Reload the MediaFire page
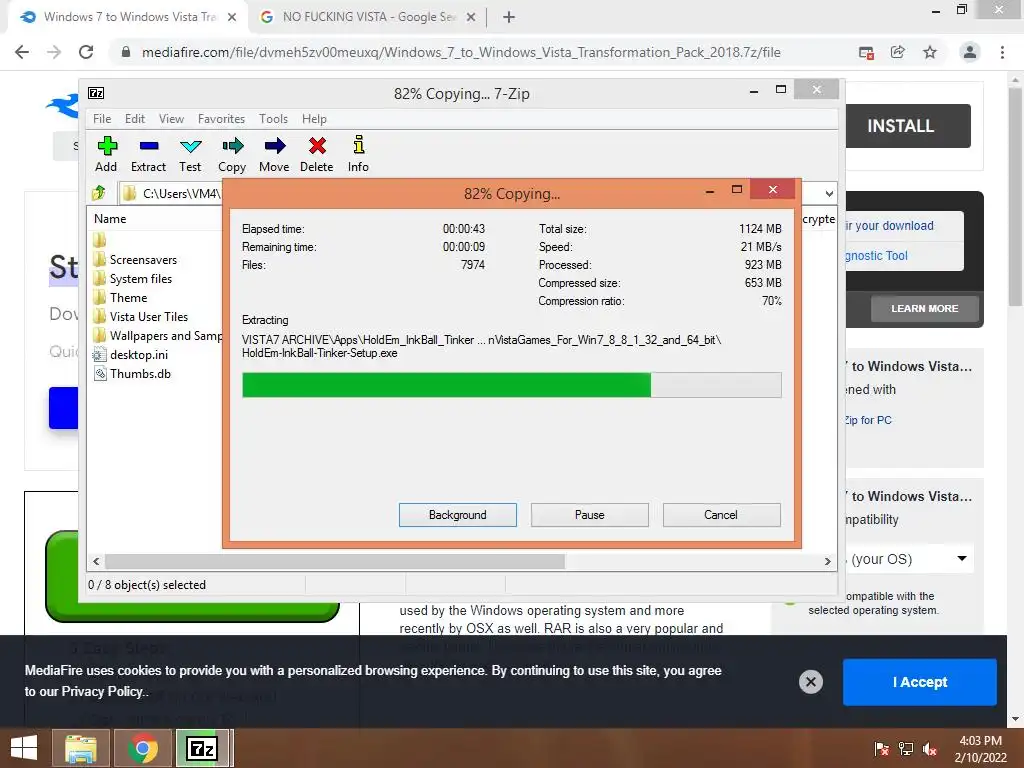Screen dimensions: 1024x768 point(86,52)
